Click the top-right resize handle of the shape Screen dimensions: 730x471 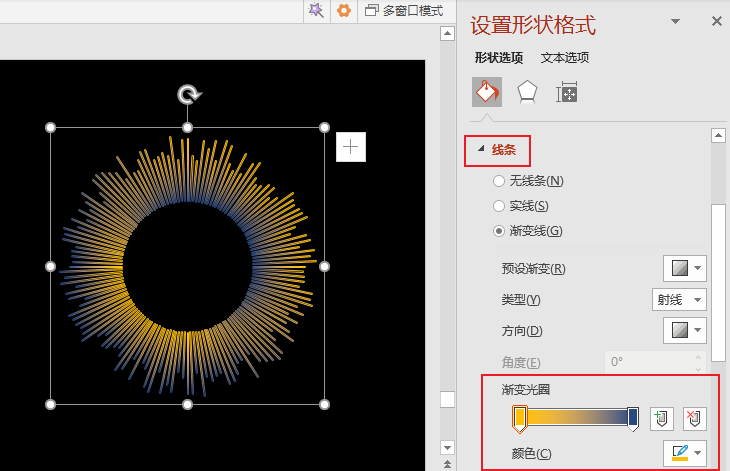324,127
